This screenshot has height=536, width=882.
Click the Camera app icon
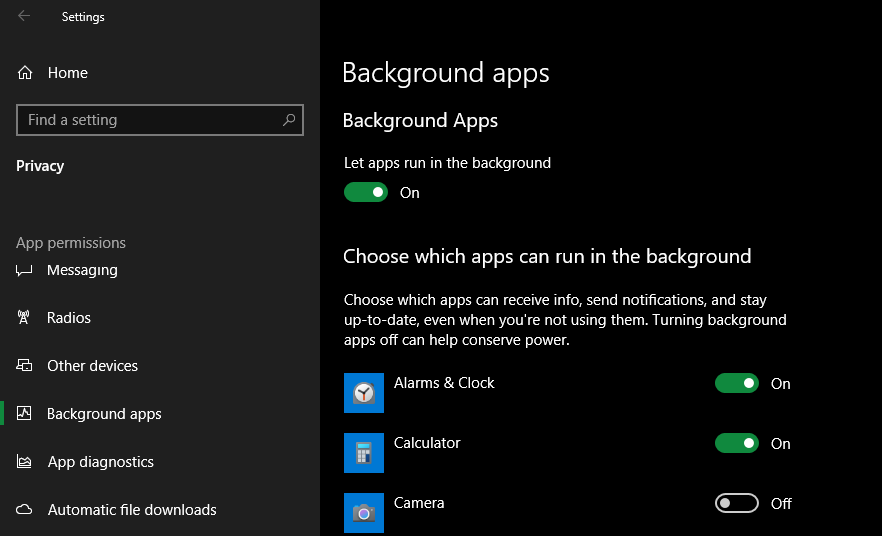point(364,513)
